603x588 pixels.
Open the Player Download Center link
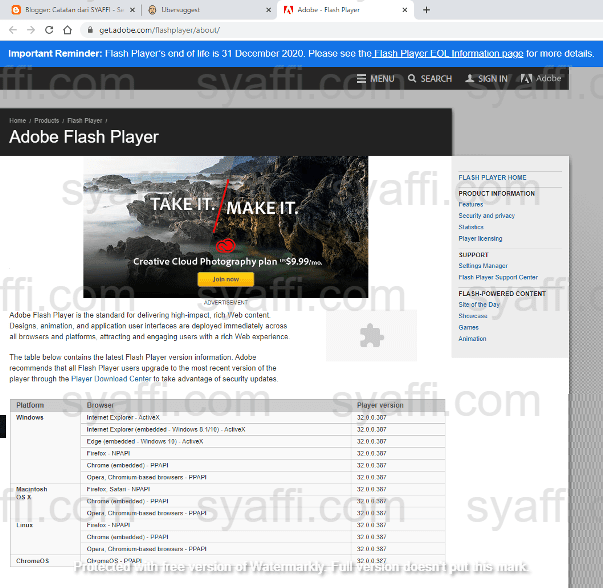click(111, 379)
